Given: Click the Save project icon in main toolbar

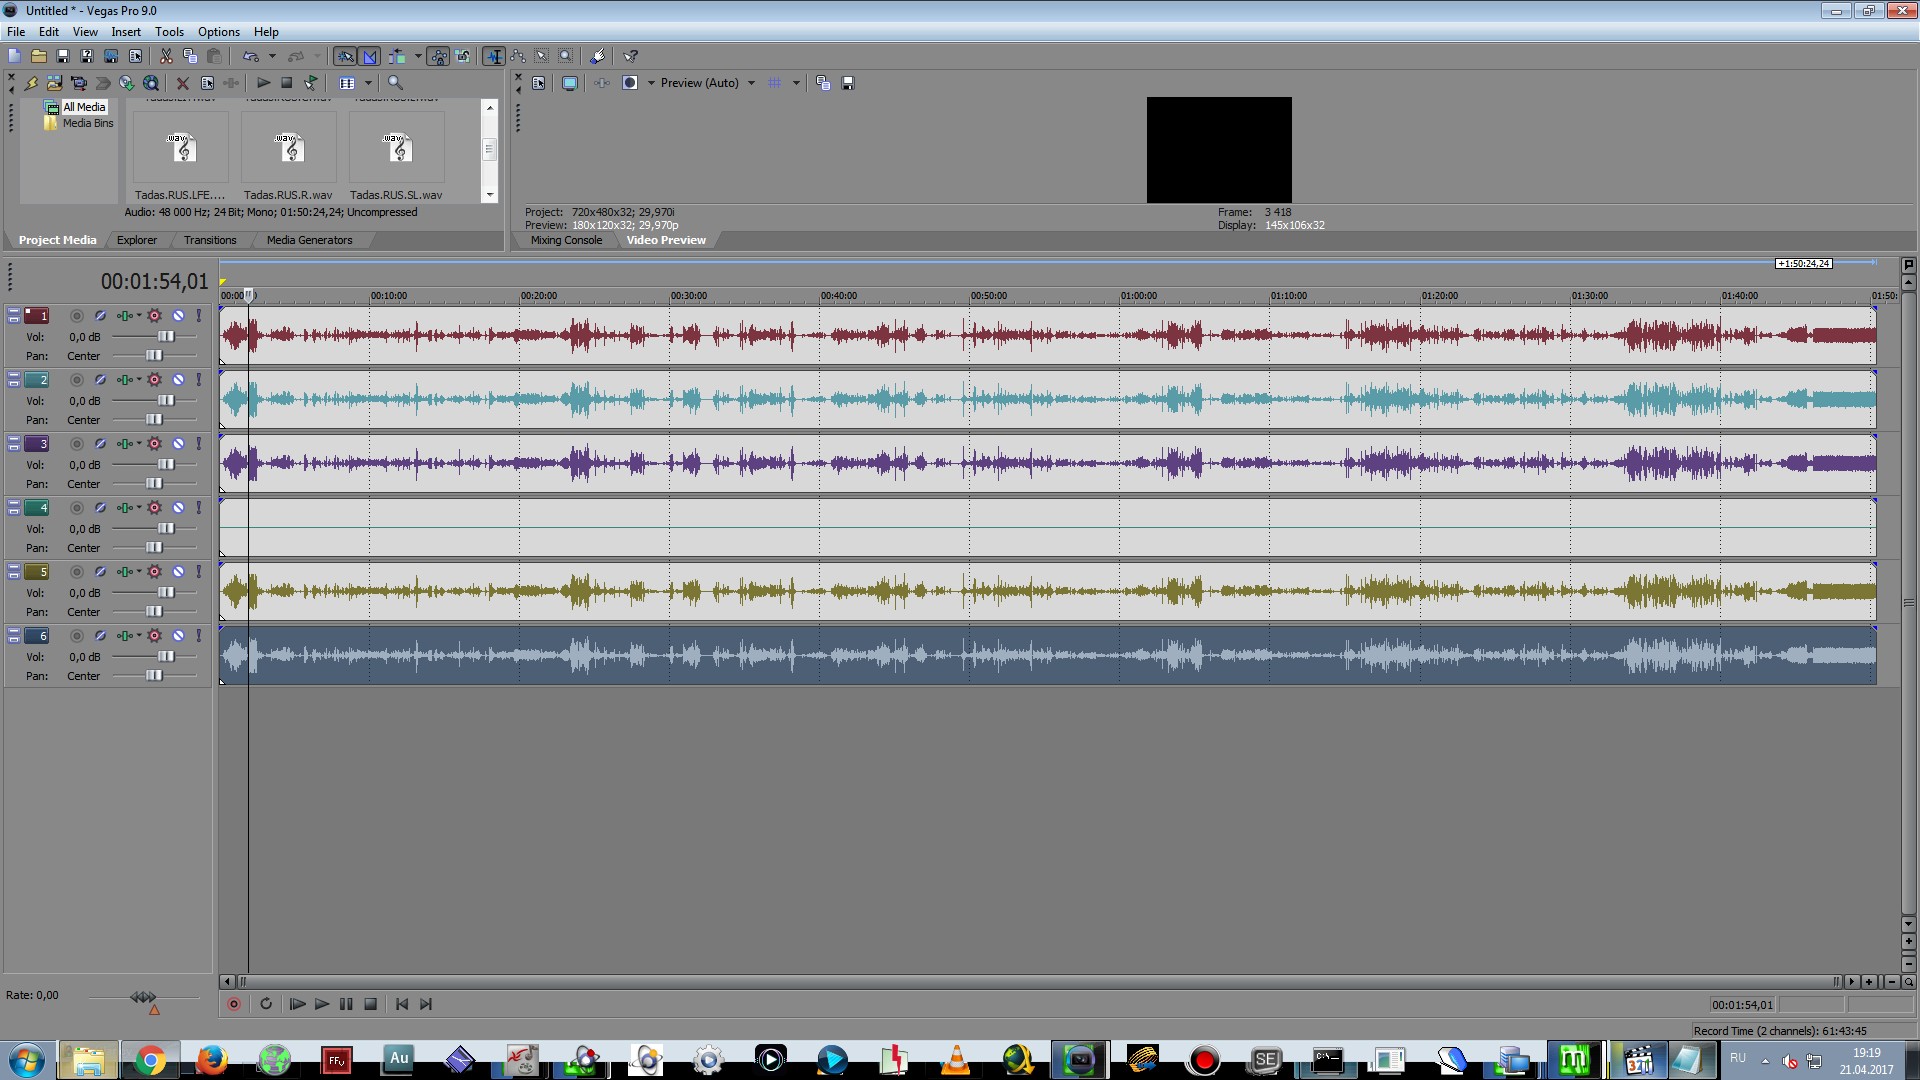Looking at the screenshot, I should click(62, 56).
